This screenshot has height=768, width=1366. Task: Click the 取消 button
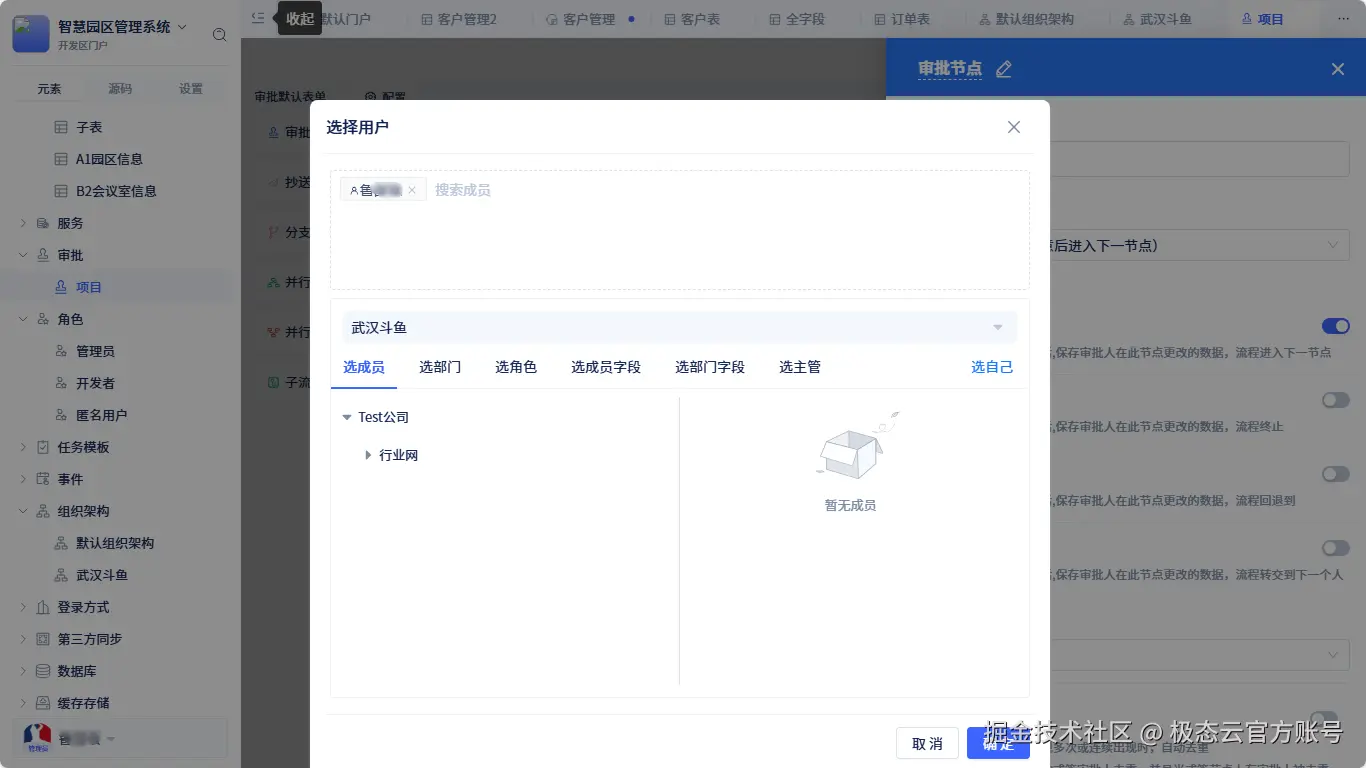pos(927,743)
